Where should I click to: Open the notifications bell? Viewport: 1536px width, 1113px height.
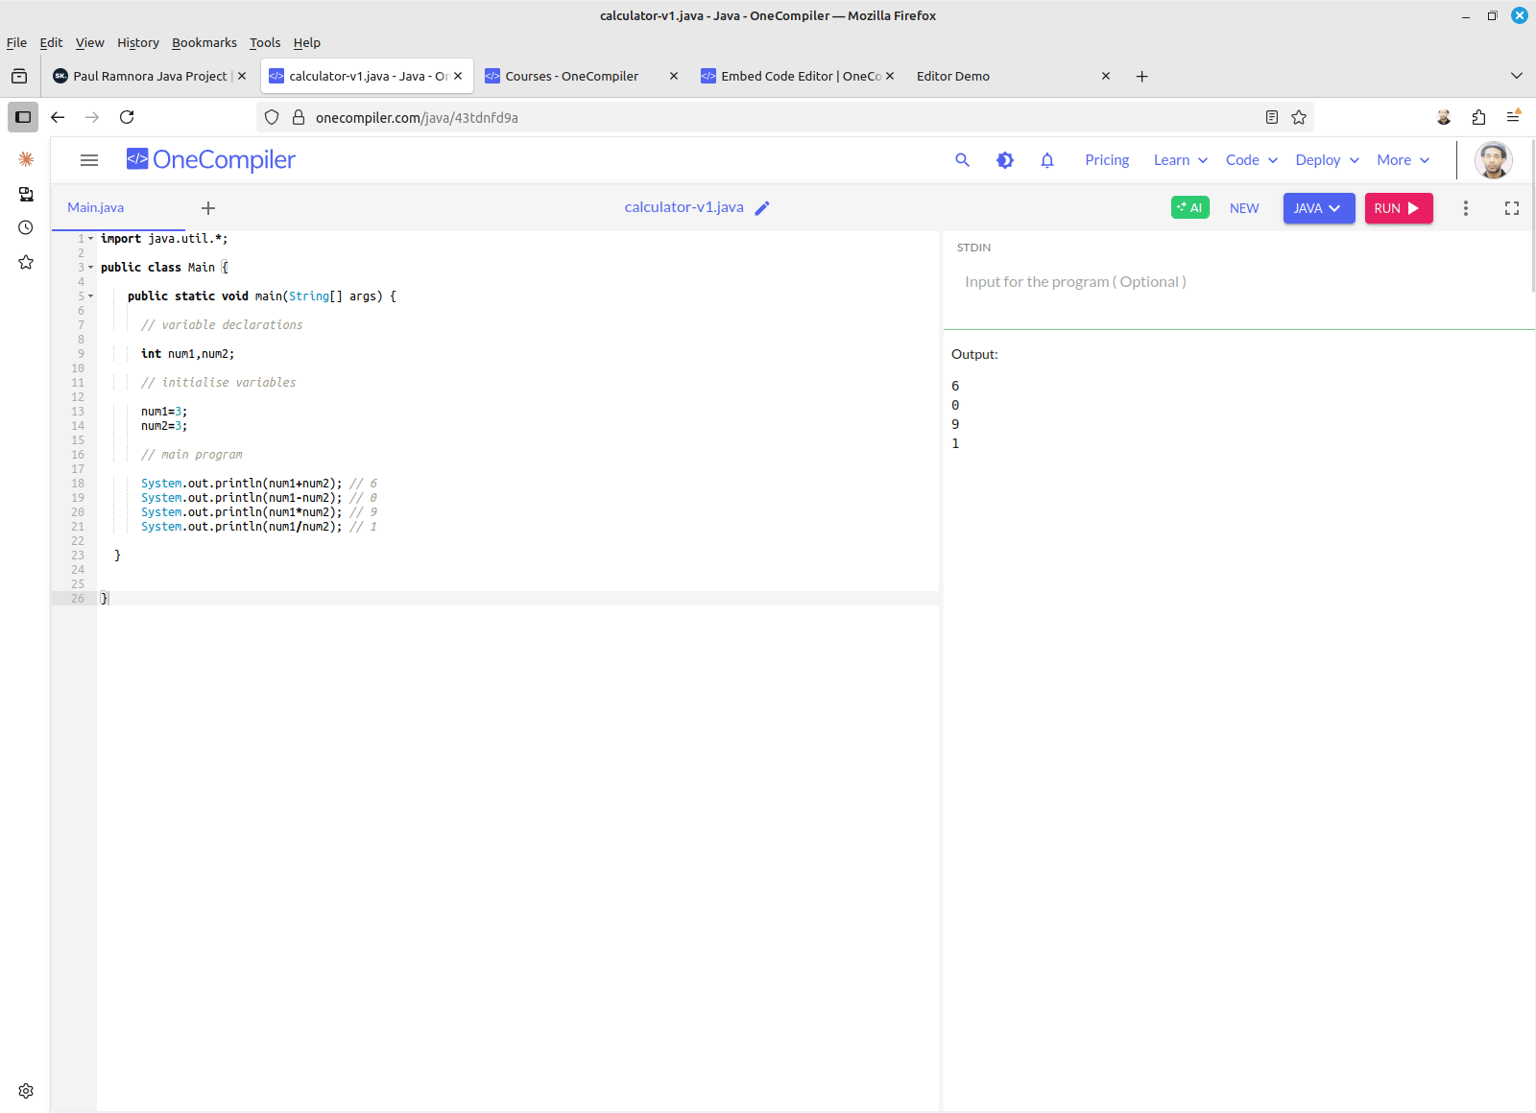point(1047,160)
